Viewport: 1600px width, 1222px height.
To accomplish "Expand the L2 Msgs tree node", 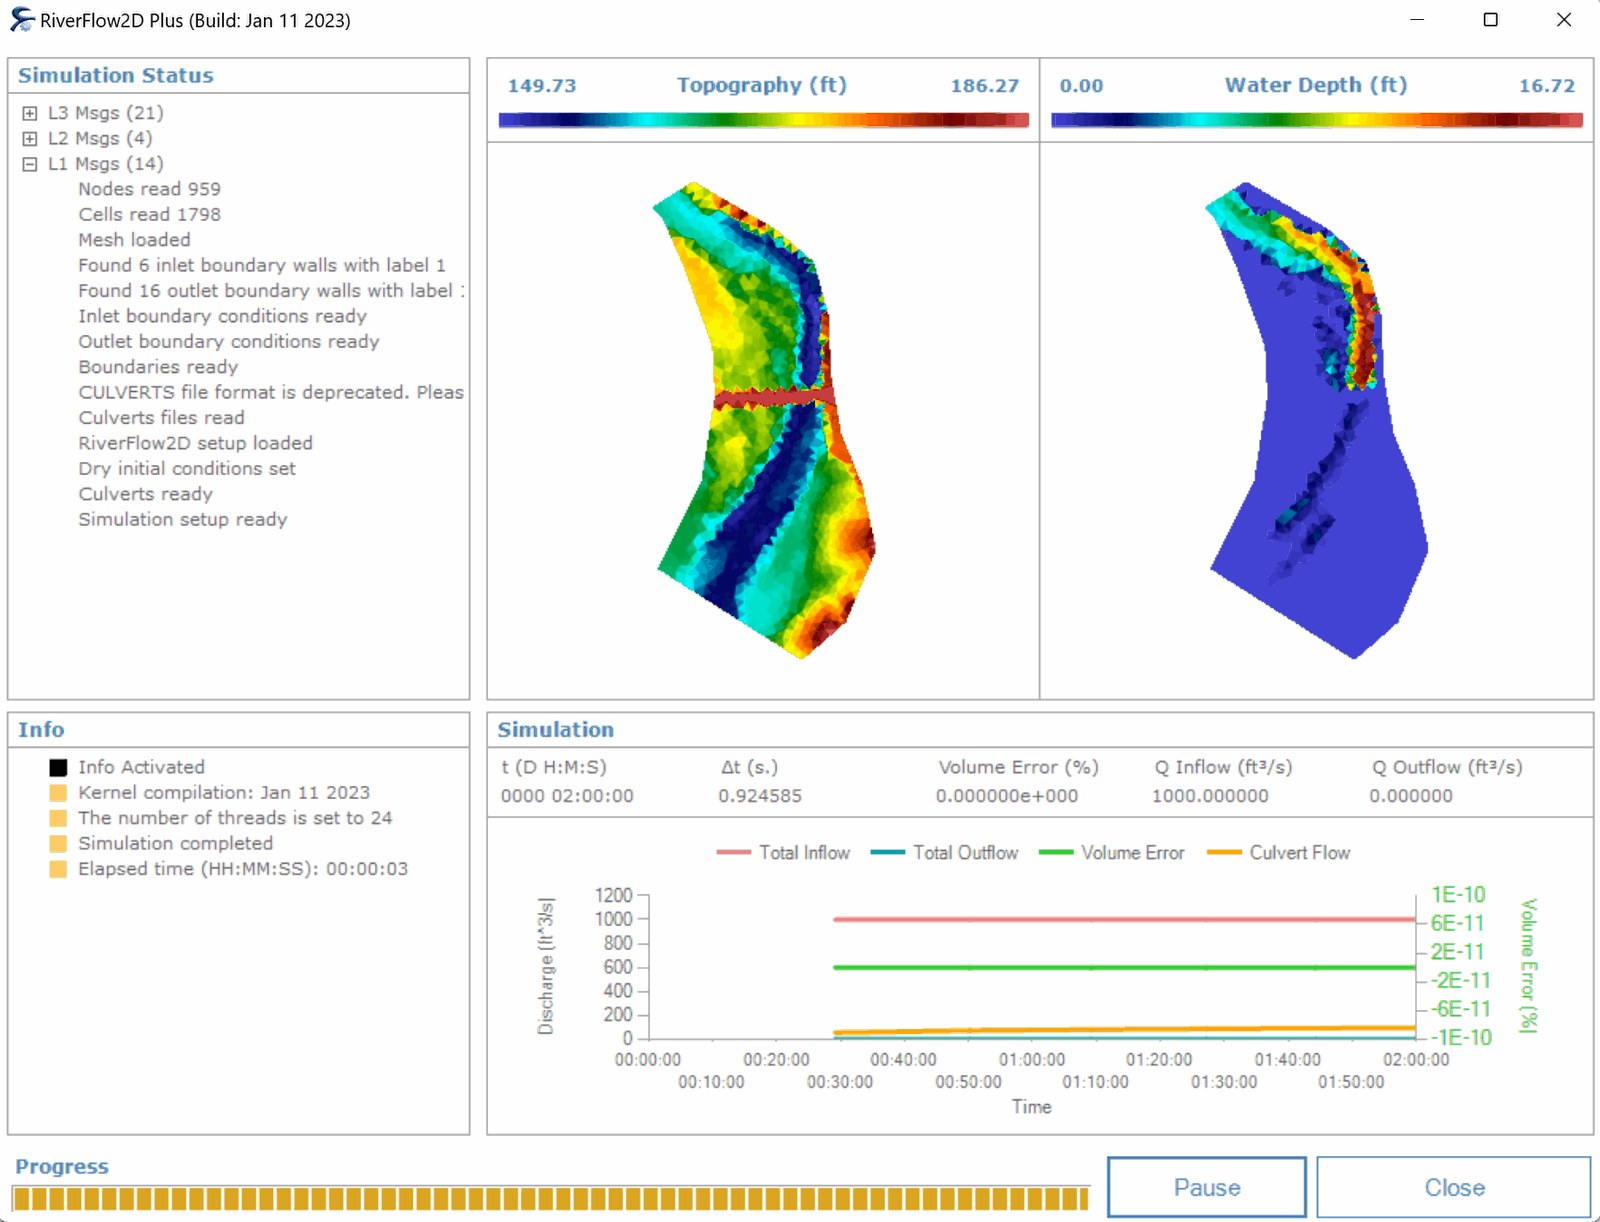I will pos(30,139).
